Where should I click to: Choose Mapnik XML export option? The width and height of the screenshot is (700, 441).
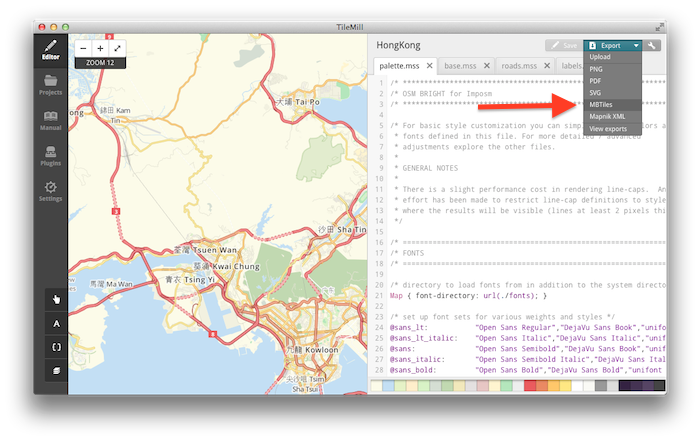[612, 116]
